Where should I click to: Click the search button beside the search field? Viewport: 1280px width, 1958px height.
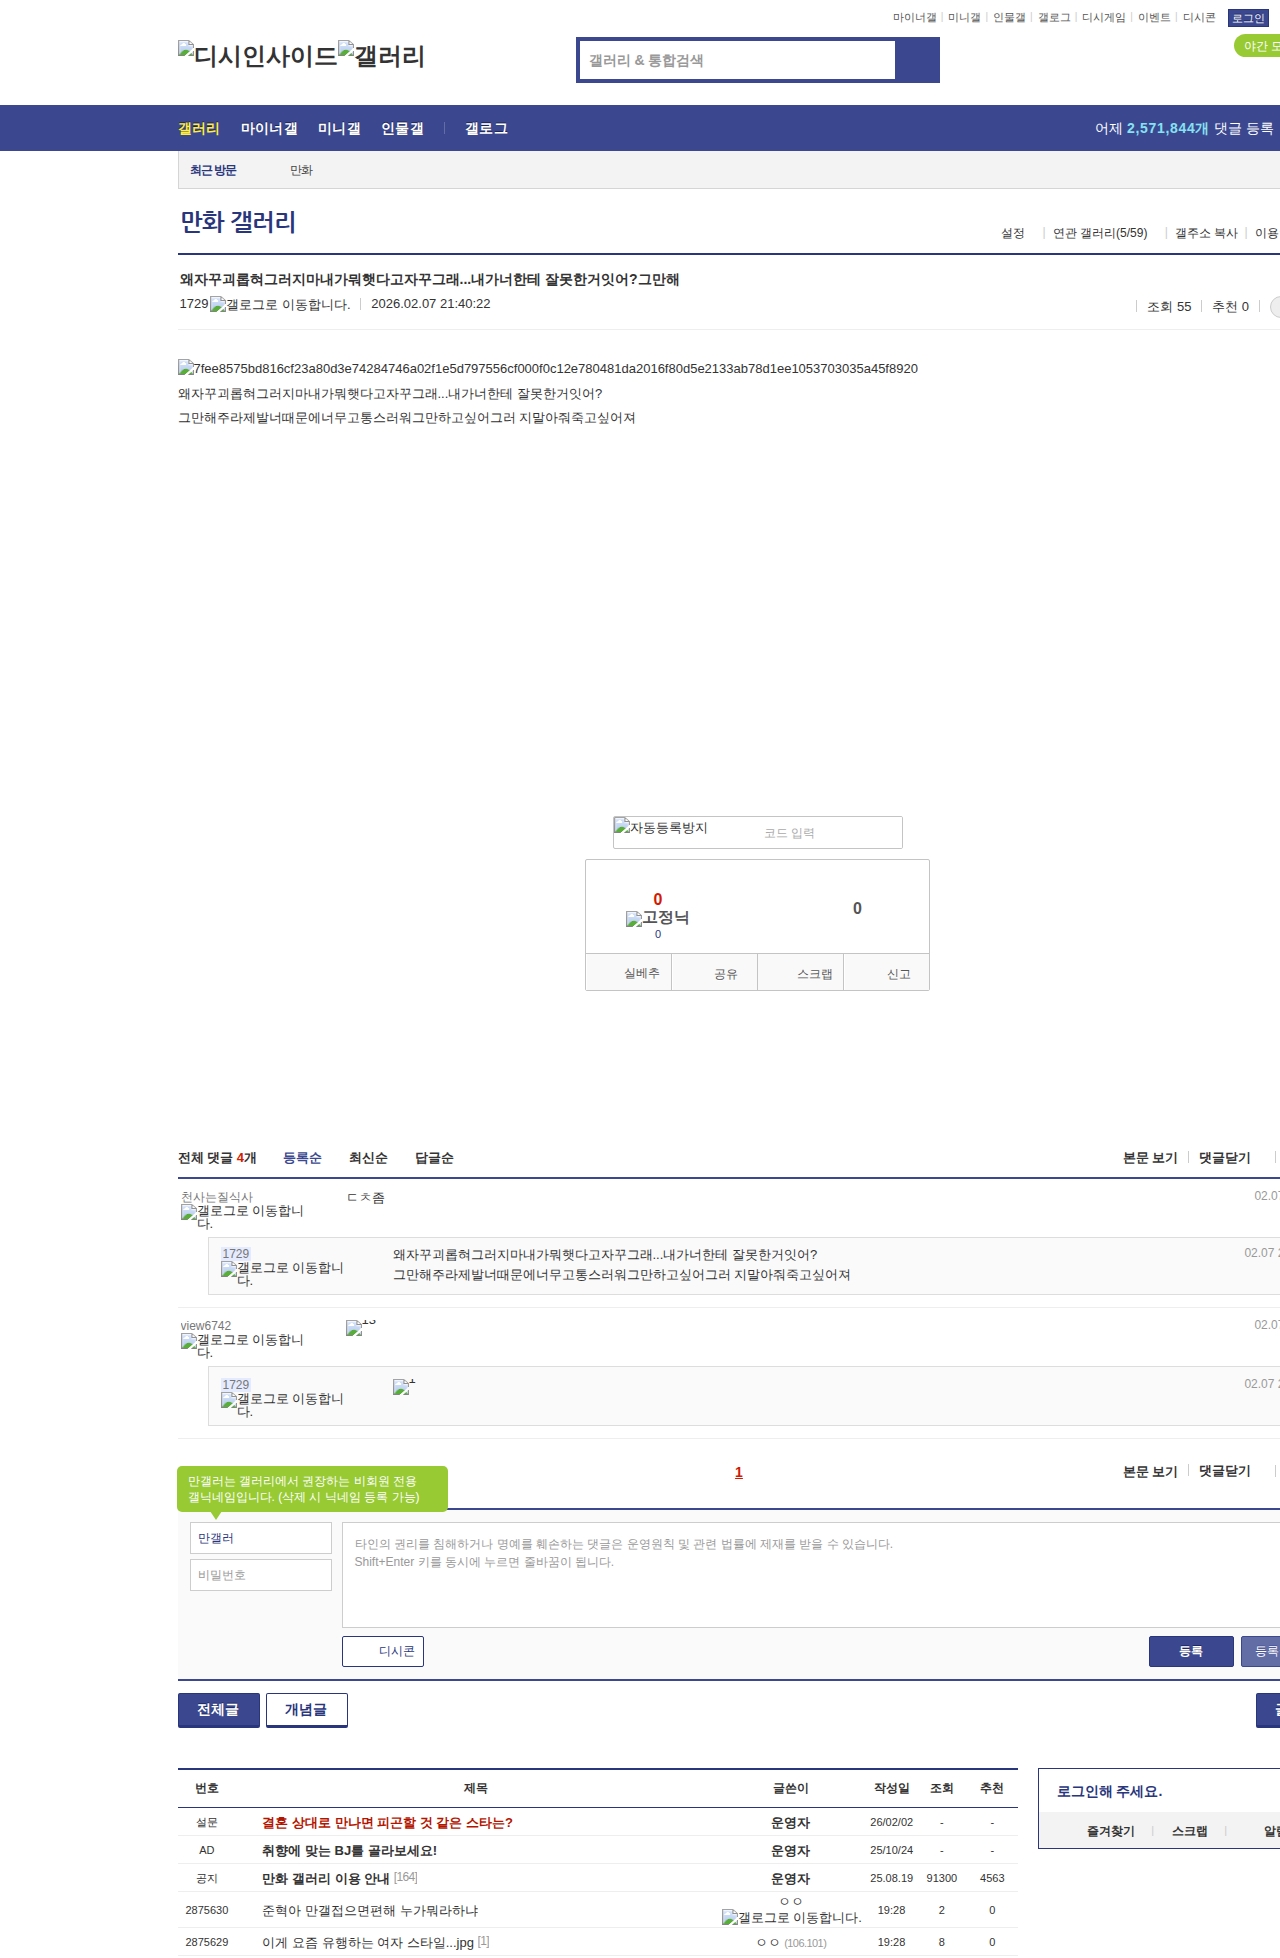pos(917,60)
